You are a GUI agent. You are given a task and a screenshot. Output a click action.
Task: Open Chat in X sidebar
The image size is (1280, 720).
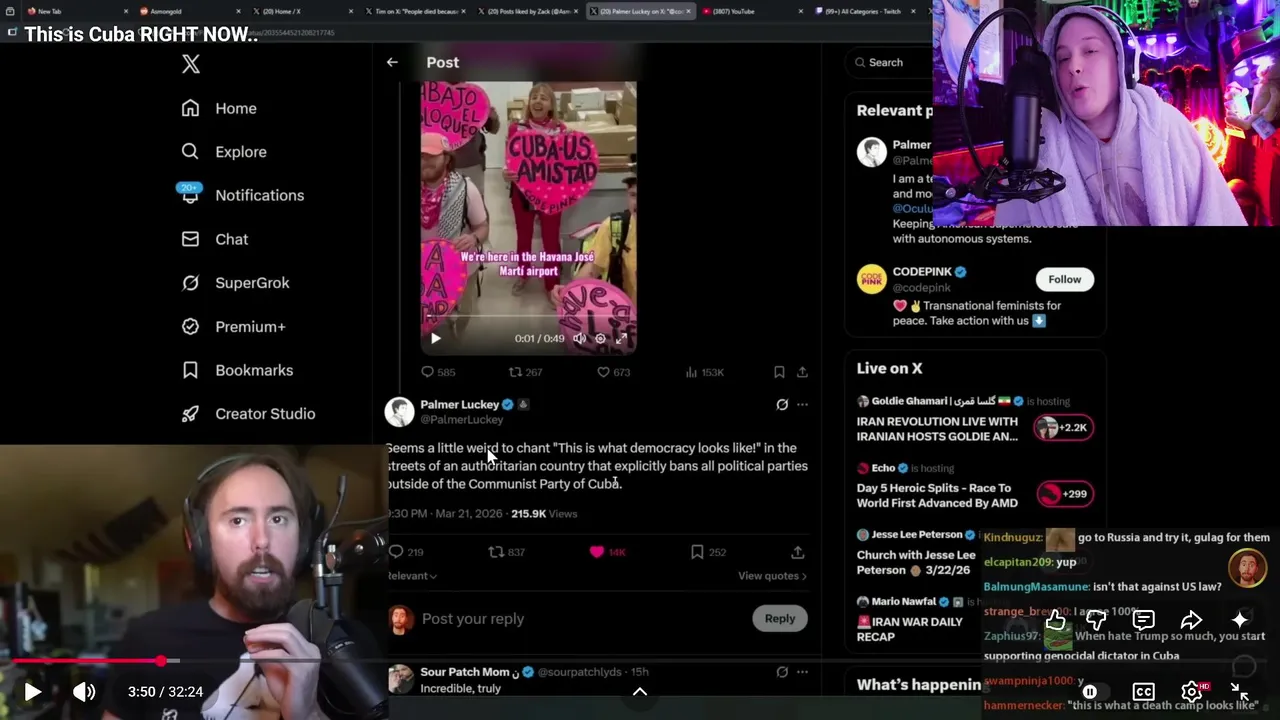pos(214,239)
